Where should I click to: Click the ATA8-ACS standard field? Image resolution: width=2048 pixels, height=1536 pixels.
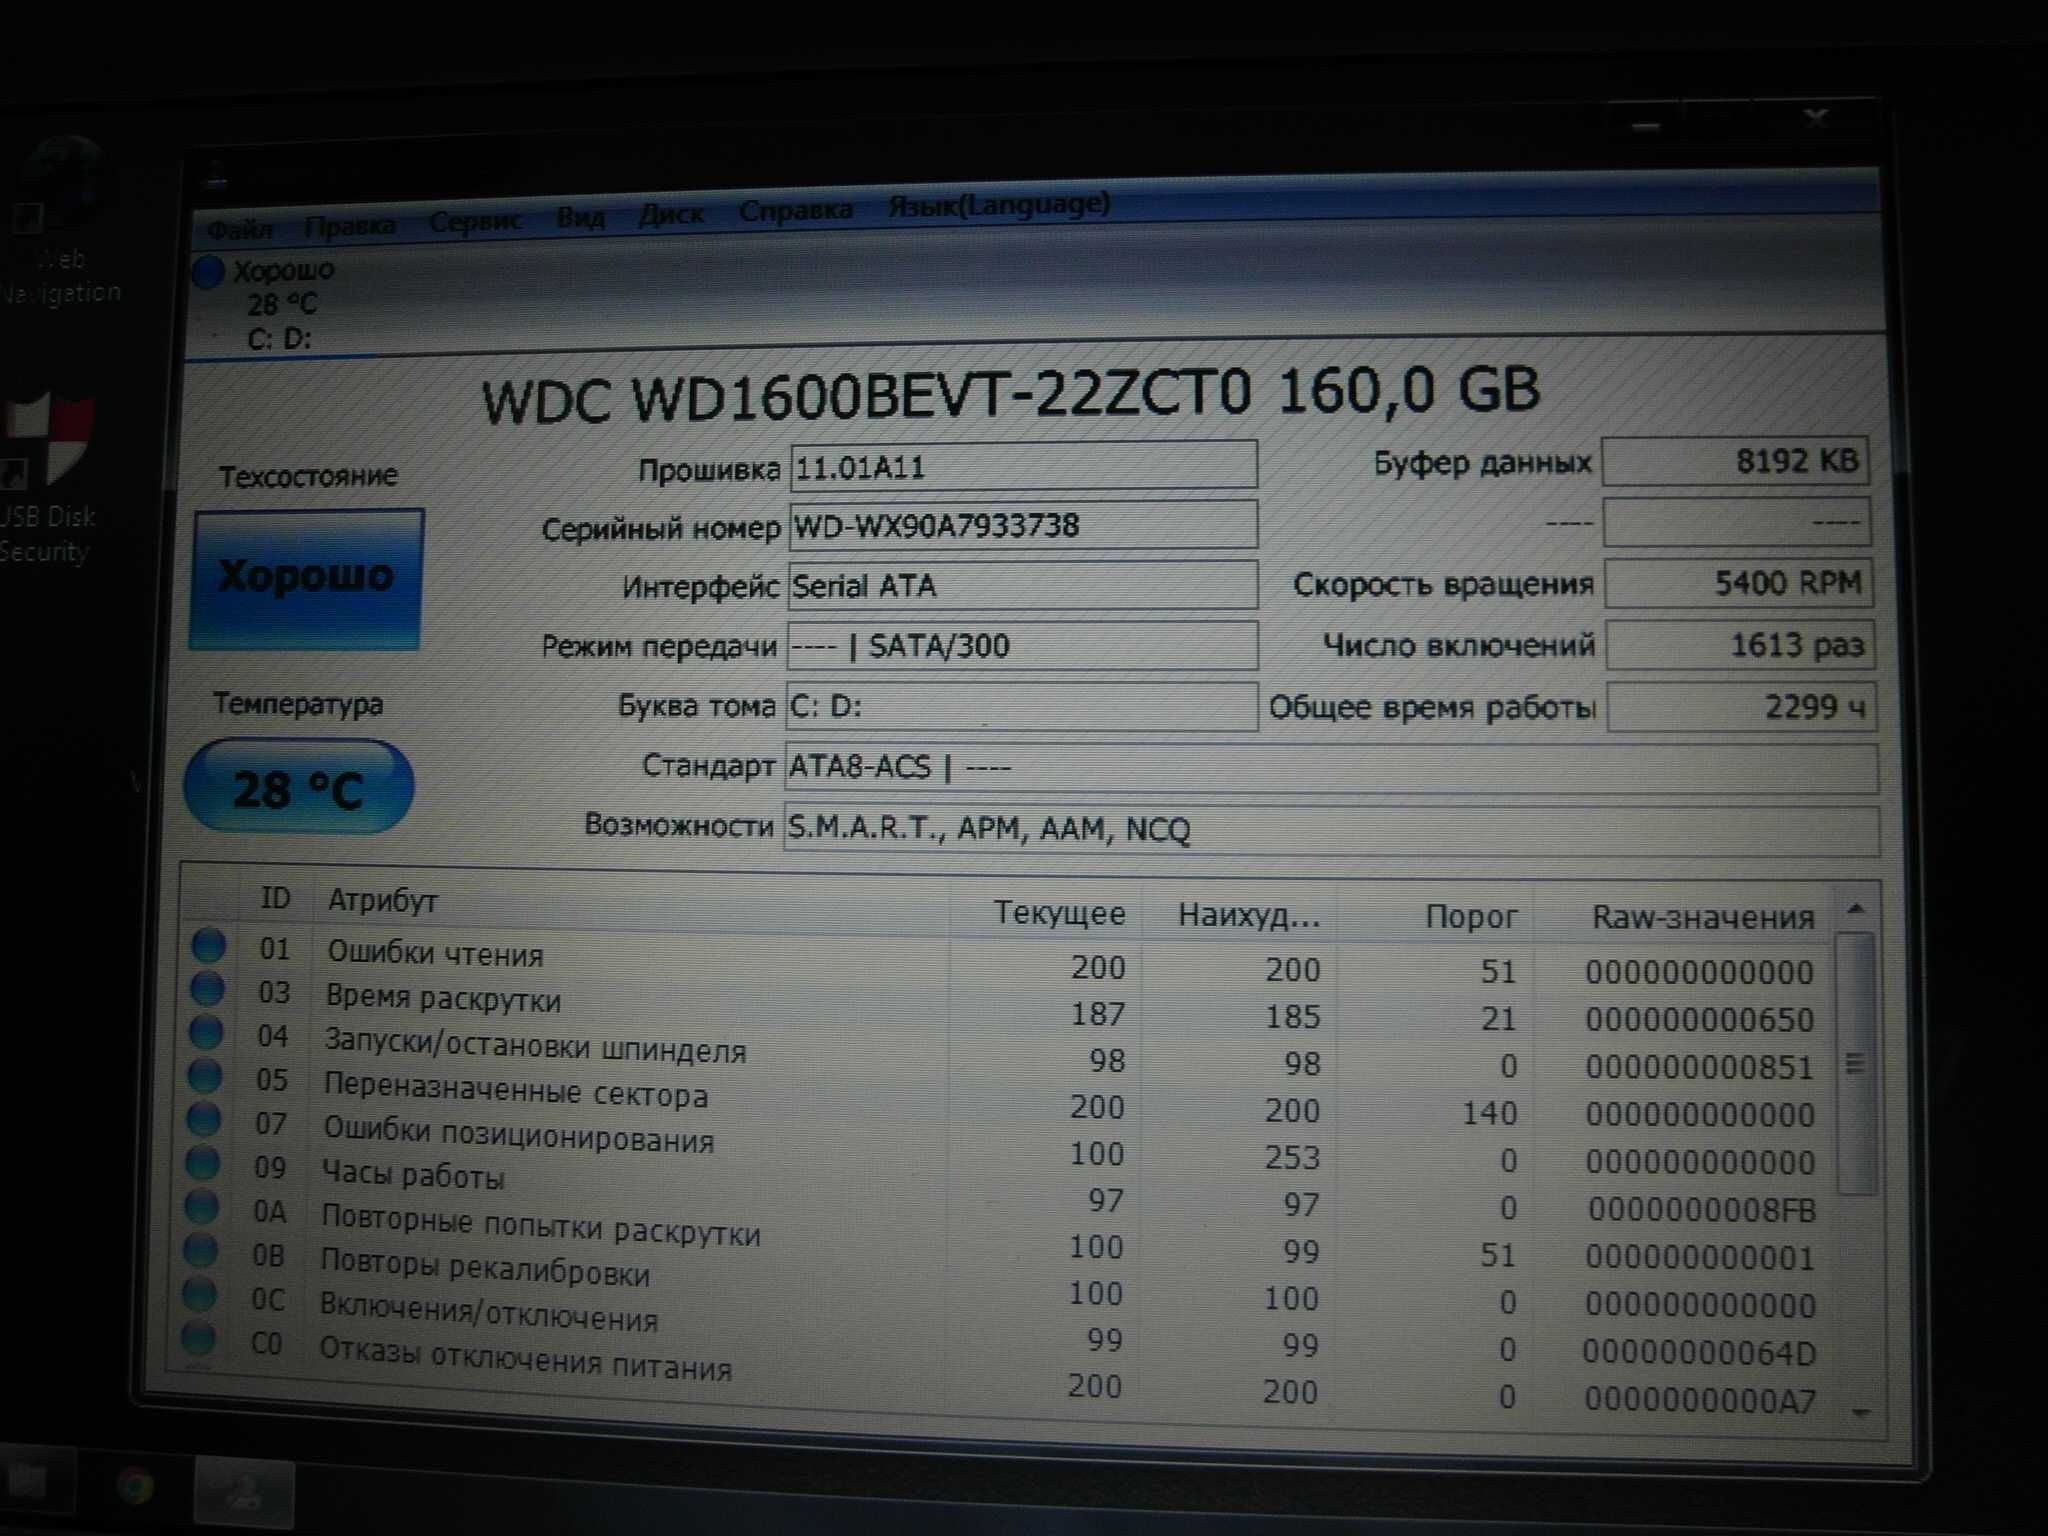[1331, 768]
